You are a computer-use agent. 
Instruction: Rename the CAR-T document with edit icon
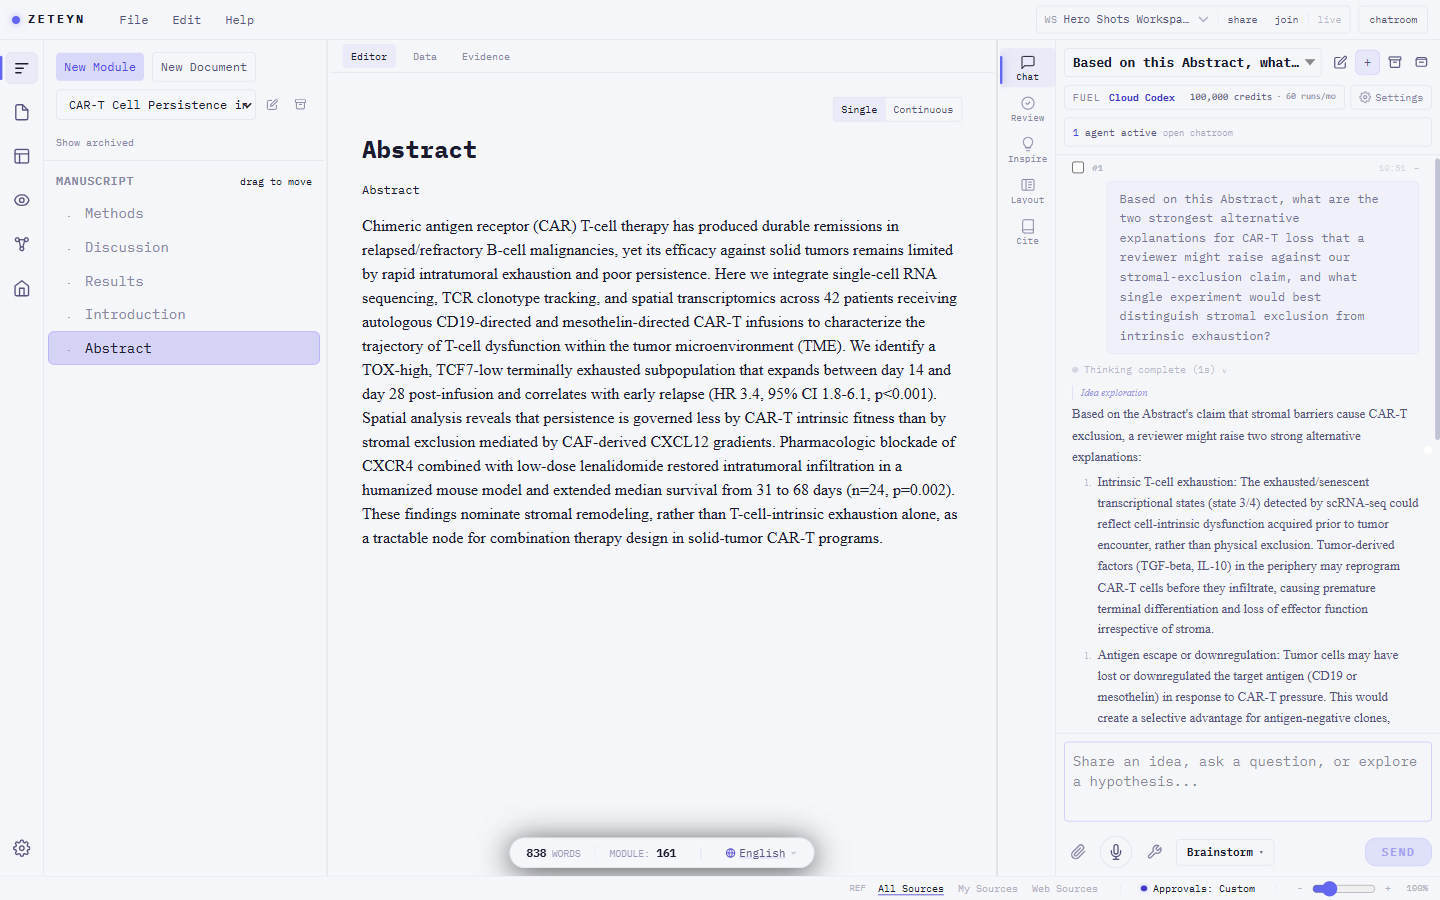(x=272, y=104)
